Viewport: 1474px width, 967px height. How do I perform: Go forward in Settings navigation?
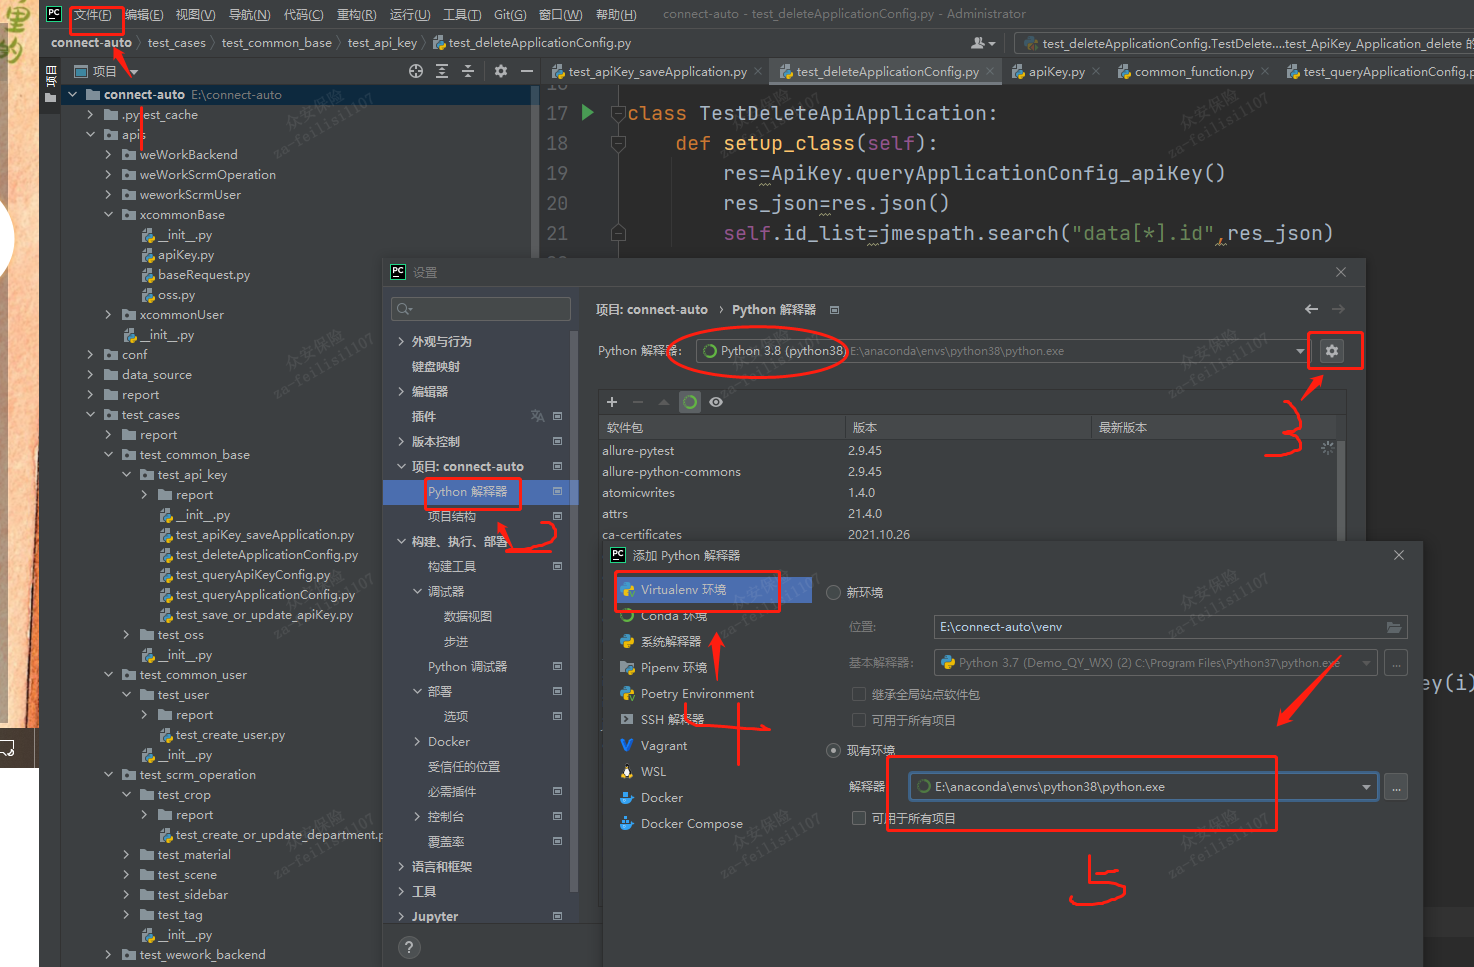coord(1338,309)
